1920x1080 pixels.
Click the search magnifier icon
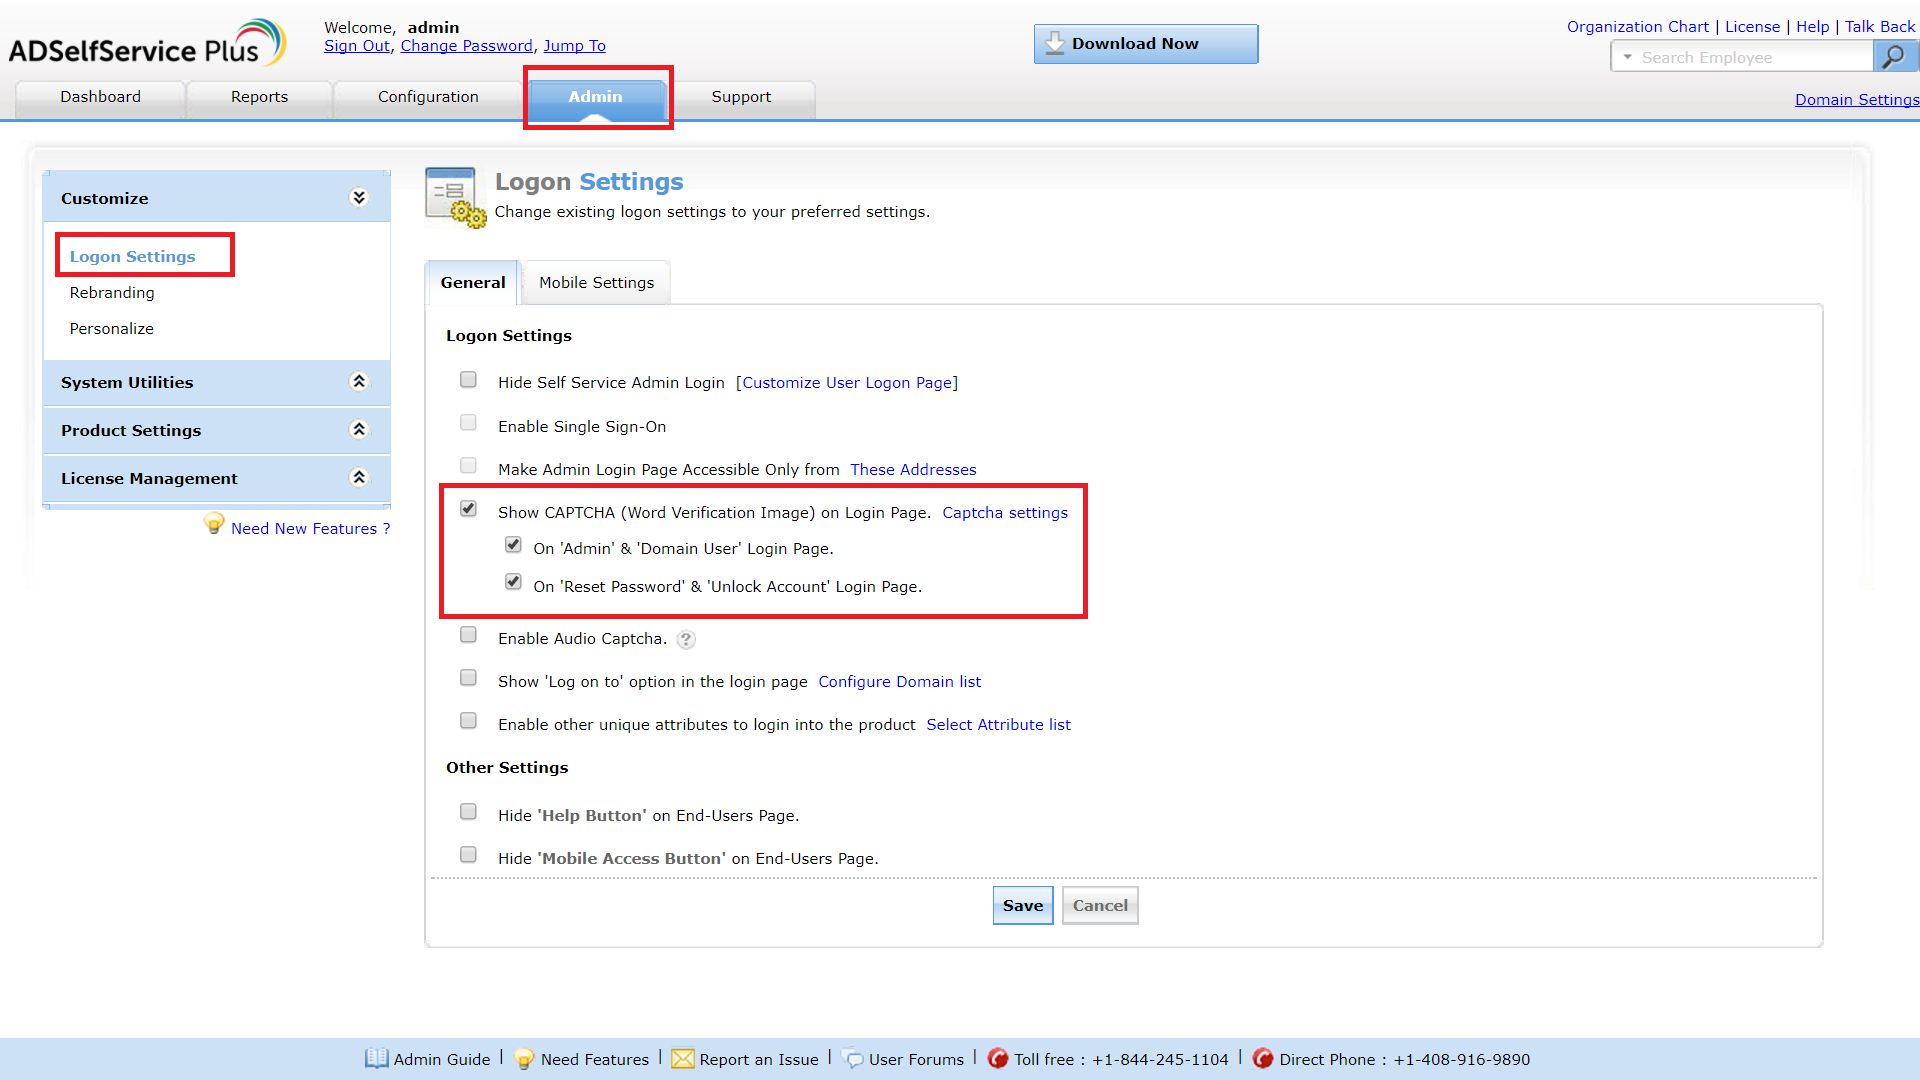pyautogui.click(x=1893, y=57)
